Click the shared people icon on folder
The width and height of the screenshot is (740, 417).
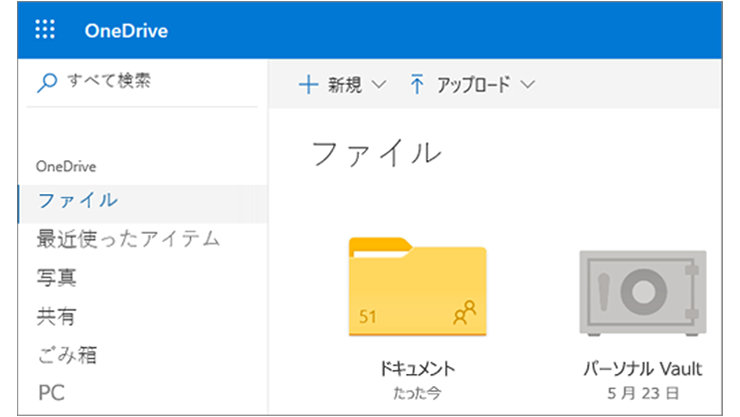[465, 313]
